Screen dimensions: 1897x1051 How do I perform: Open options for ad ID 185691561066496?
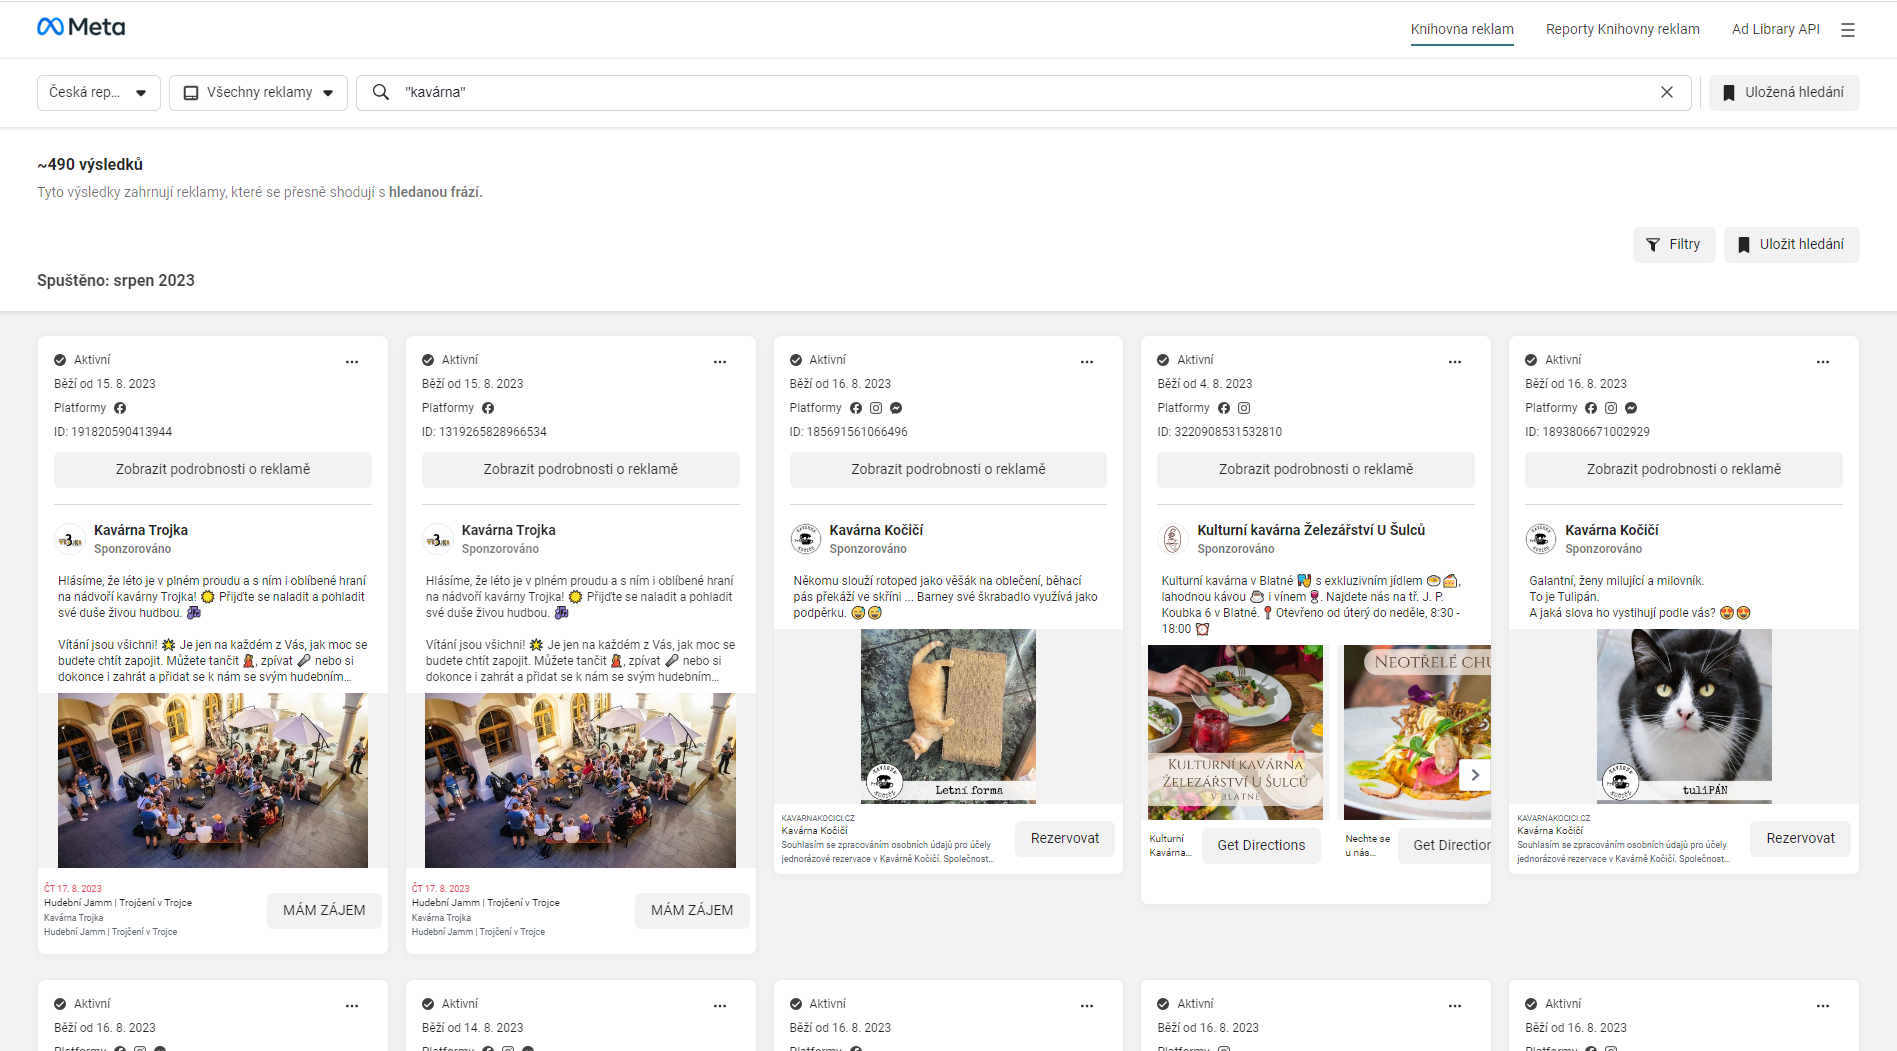tap(1087, 362)
